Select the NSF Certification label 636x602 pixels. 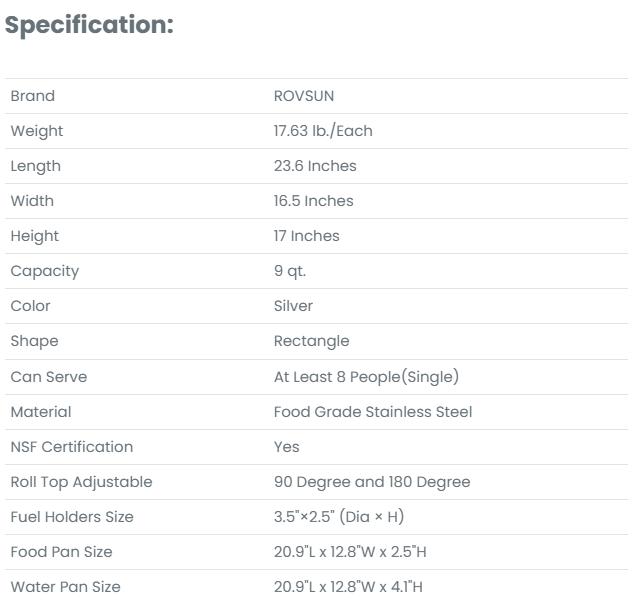pyautogui.click(x=71, y=447)
